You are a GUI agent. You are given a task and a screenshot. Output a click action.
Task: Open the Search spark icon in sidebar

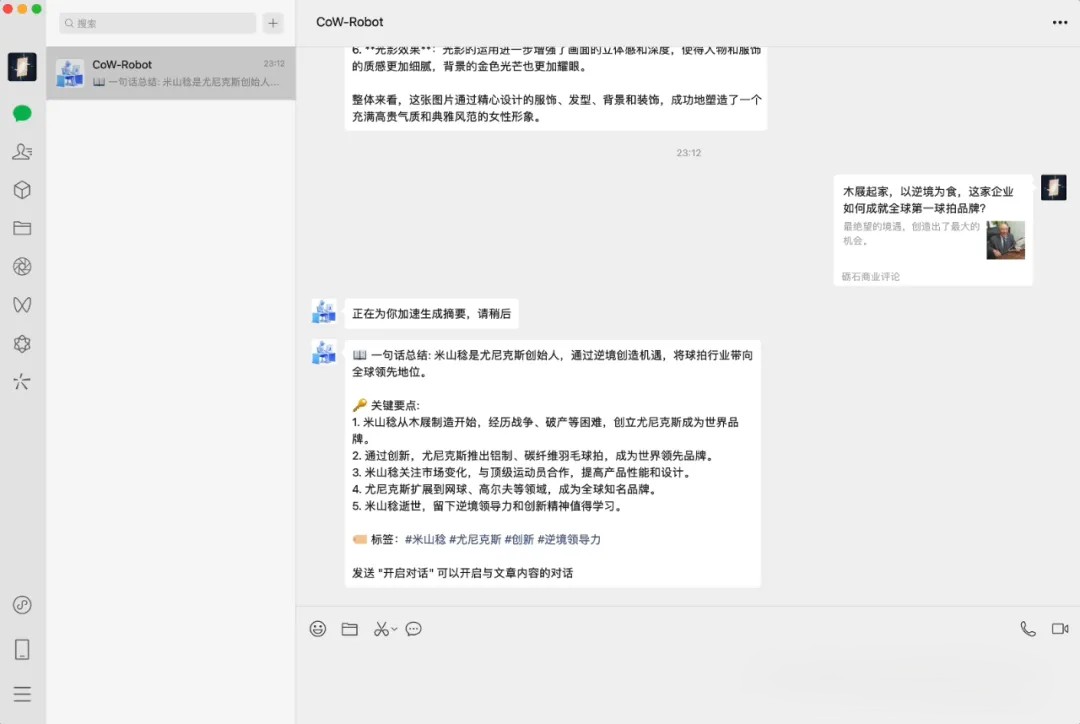(22, 382)
